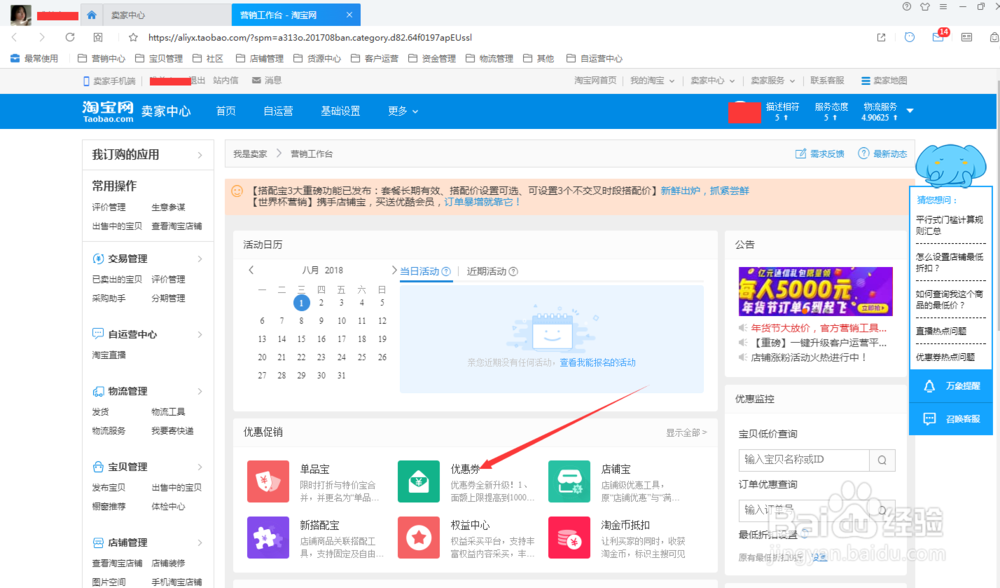Select highlighted day 1 in calendar
The width and height of the screenshot is (1000, 588).
point(301,302)
